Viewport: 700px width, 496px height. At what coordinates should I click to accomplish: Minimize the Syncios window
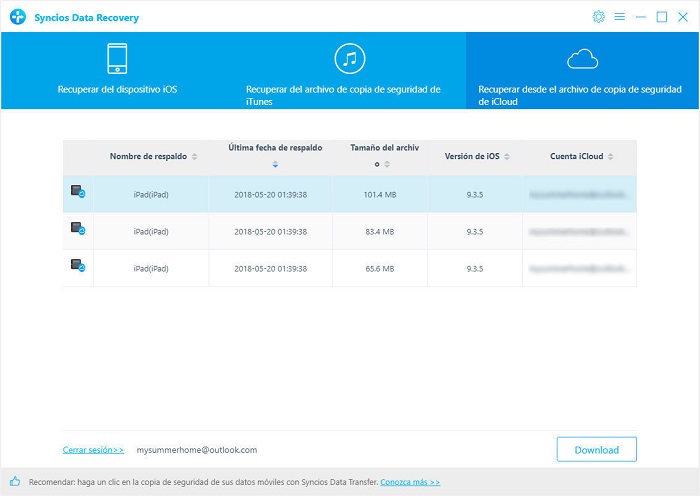(641, 17)
